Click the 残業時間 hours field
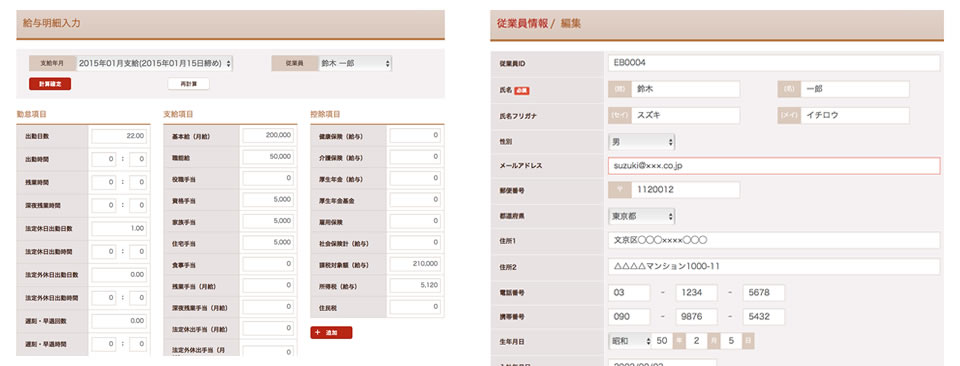960x366 pixels. (103, 182)
